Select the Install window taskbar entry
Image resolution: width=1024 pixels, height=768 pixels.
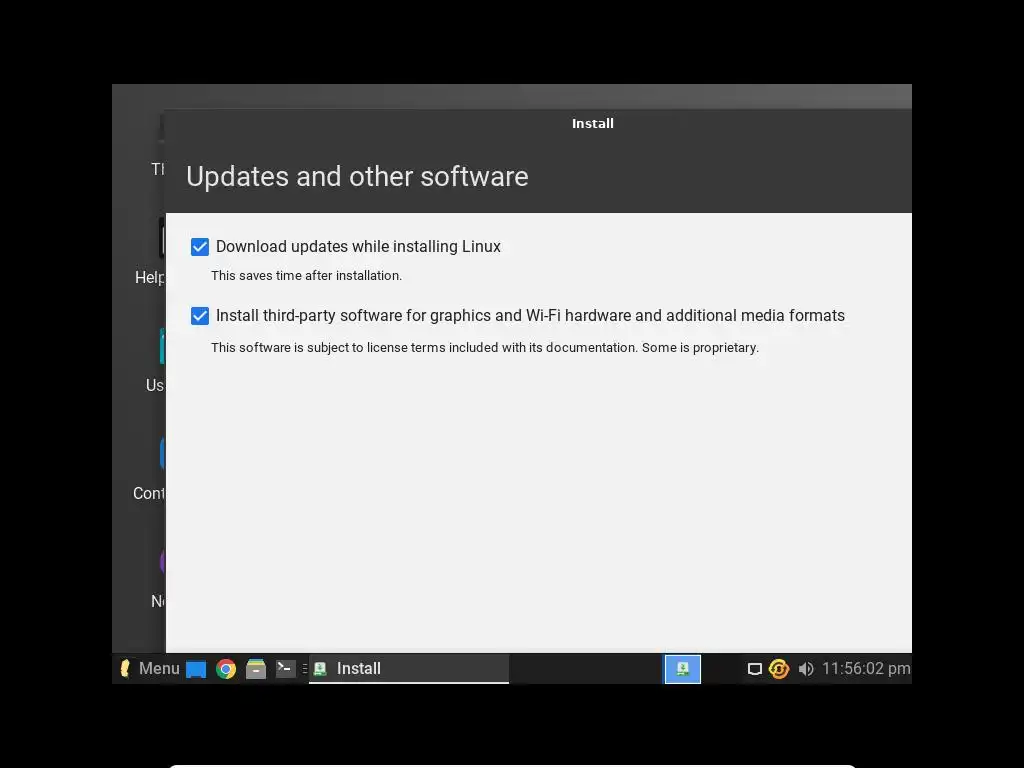(x=409, y=669)
